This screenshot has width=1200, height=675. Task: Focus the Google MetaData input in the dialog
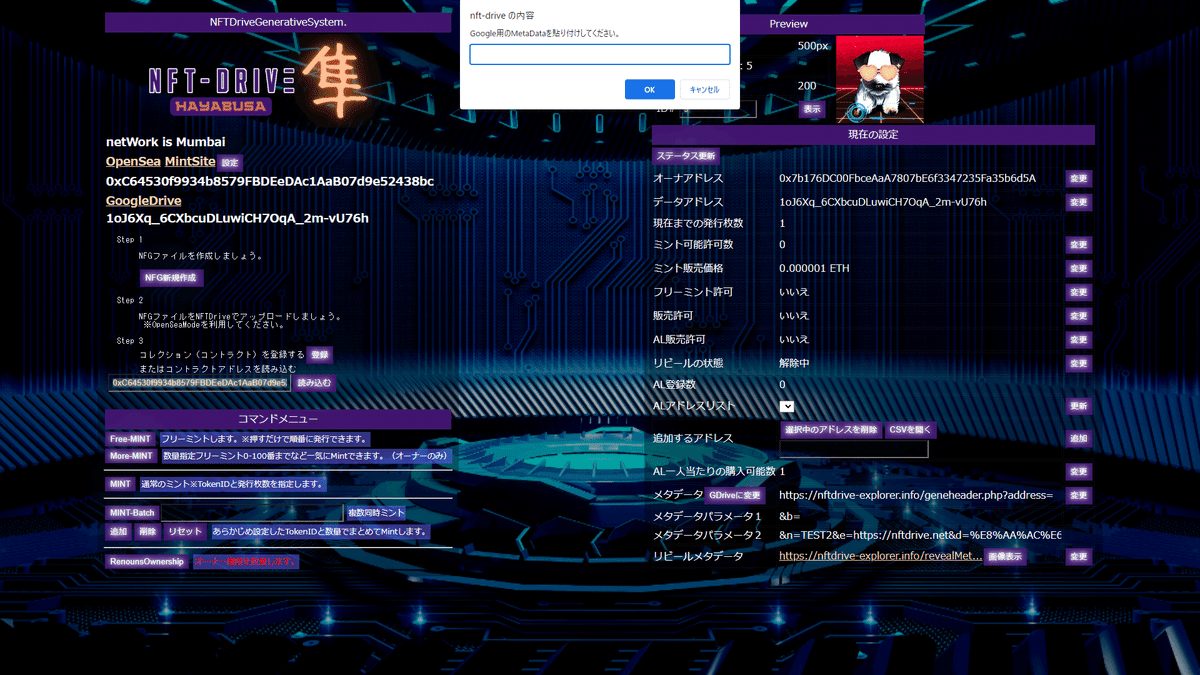600,54
